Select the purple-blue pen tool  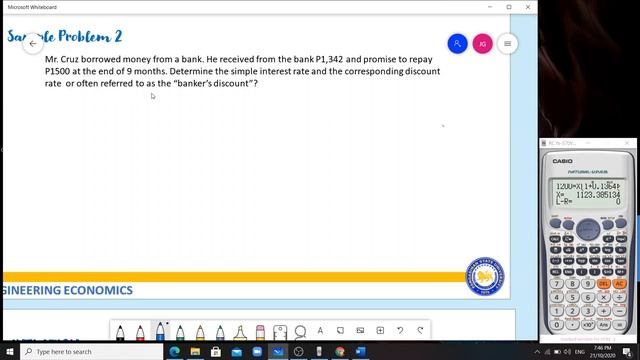point(220,332)
